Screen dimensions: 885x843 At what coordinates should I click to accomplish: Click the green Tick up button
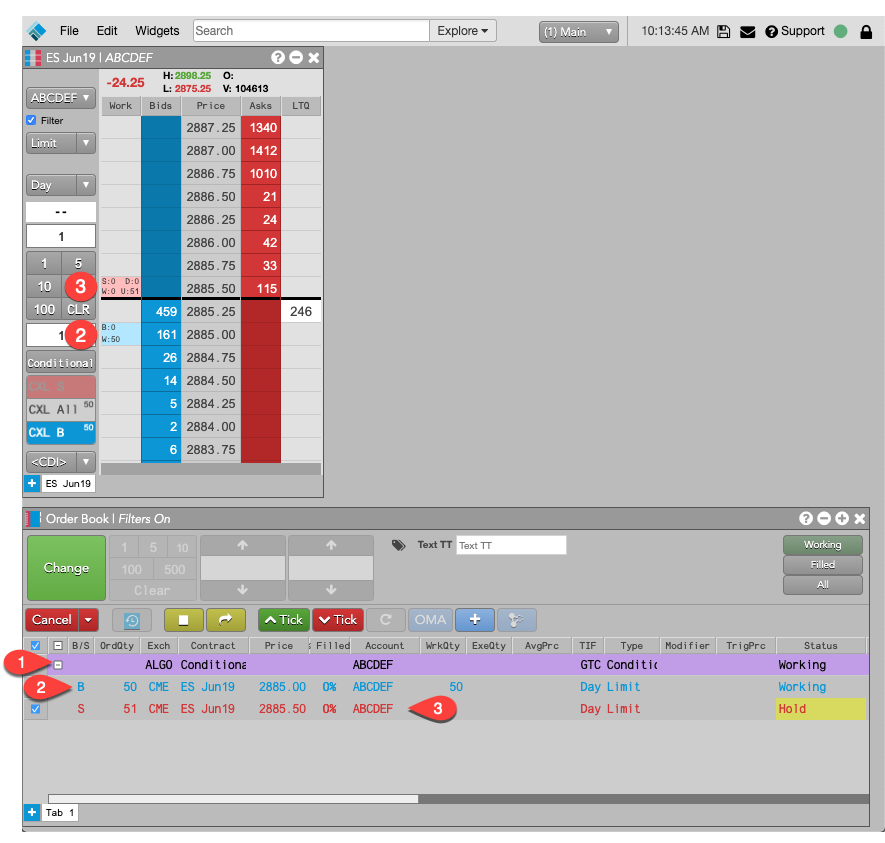coord(284,620)
